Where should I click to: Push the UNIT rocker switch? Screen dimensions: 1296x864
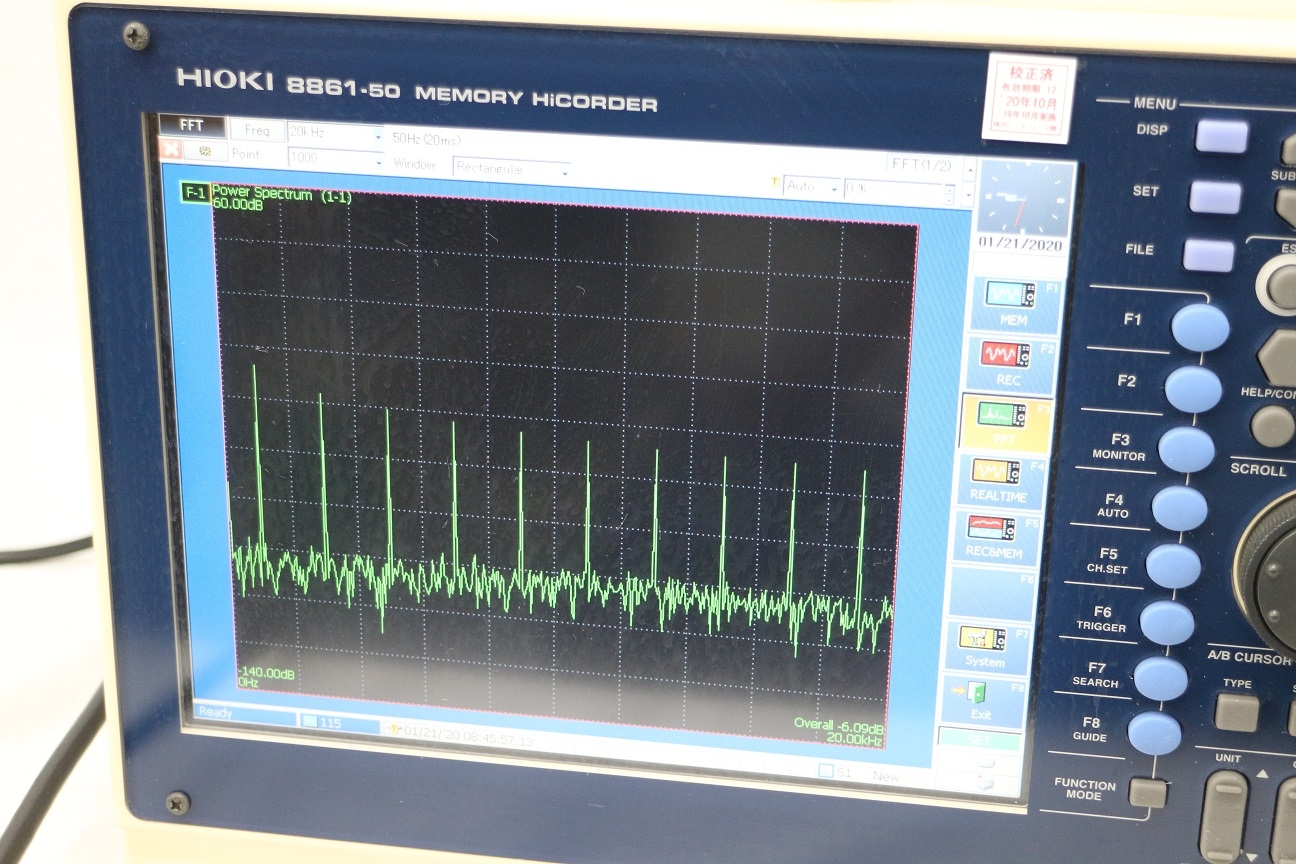(1223, 816)
